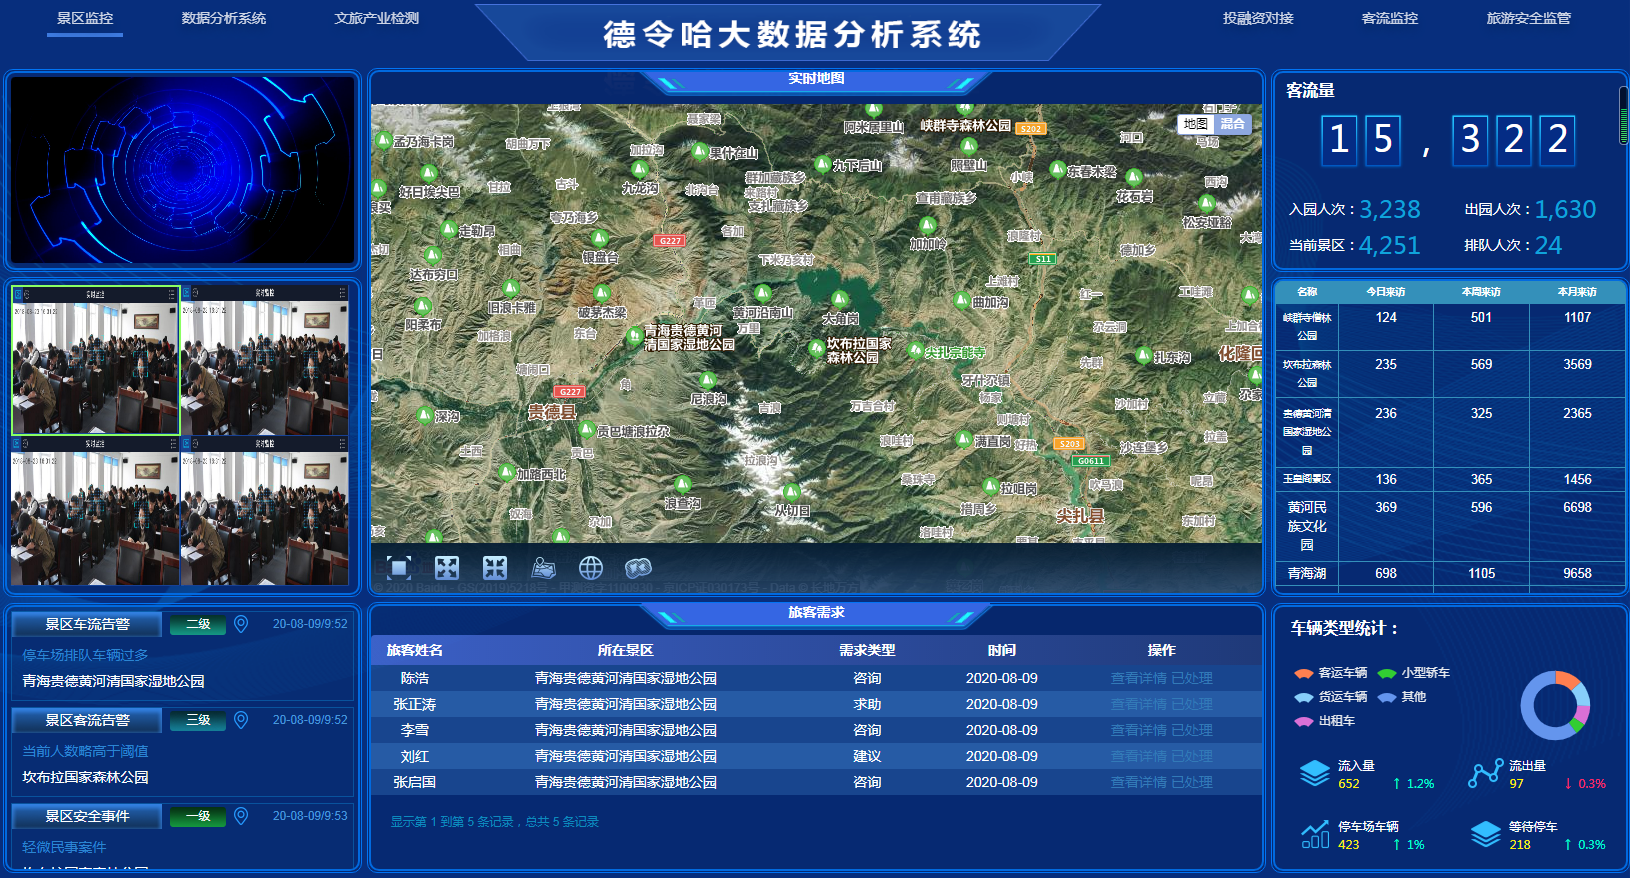The height and width of the screenshot is (878, 1630).
Task: Click location pin for 景区安全事件
Action: coord(241,816)
